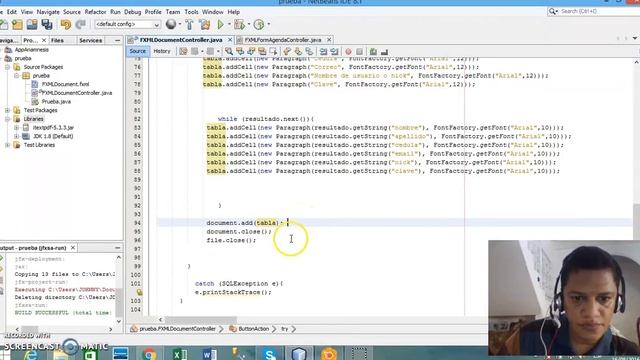This screenshot has width=640, height=360.
Task: Click the editor horizontal scrollbar thumb
Action: pyautogui.click(x=200, y=320)
